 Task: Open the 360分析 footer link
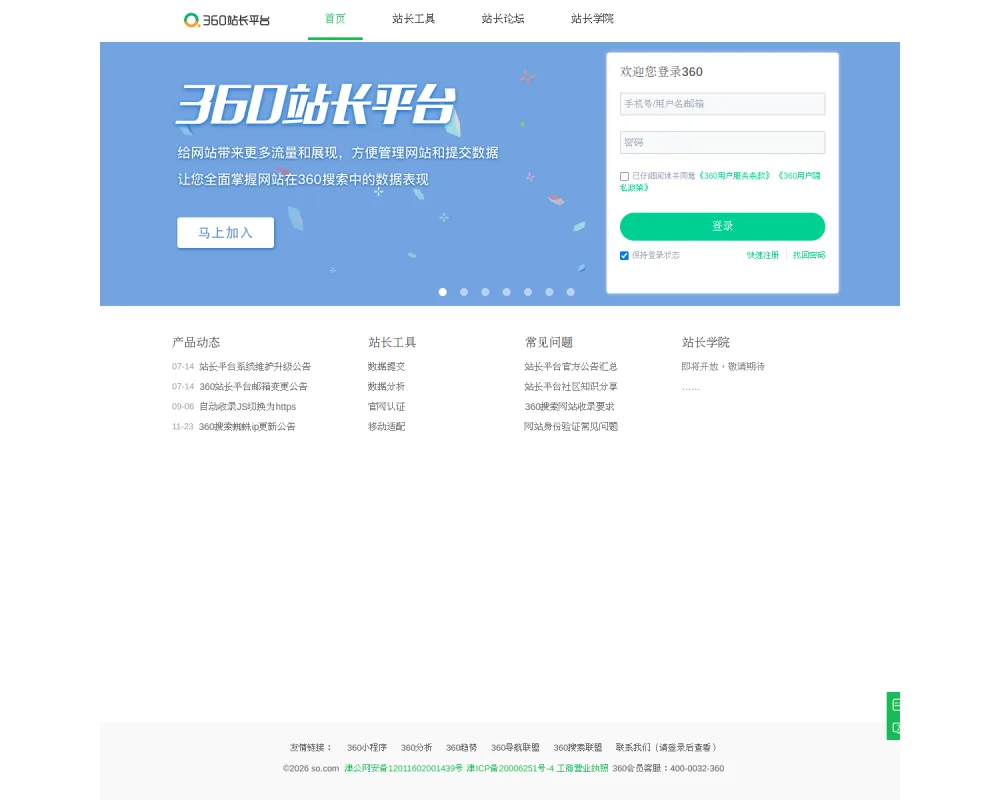[x=416, y=748]
